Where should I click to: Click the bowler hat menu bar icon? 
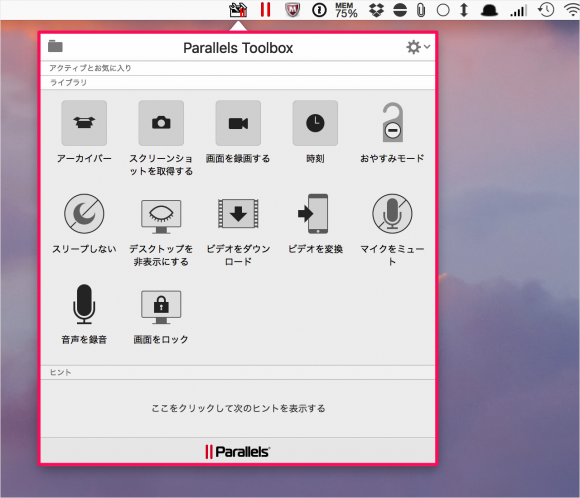[x=489, y=11]
